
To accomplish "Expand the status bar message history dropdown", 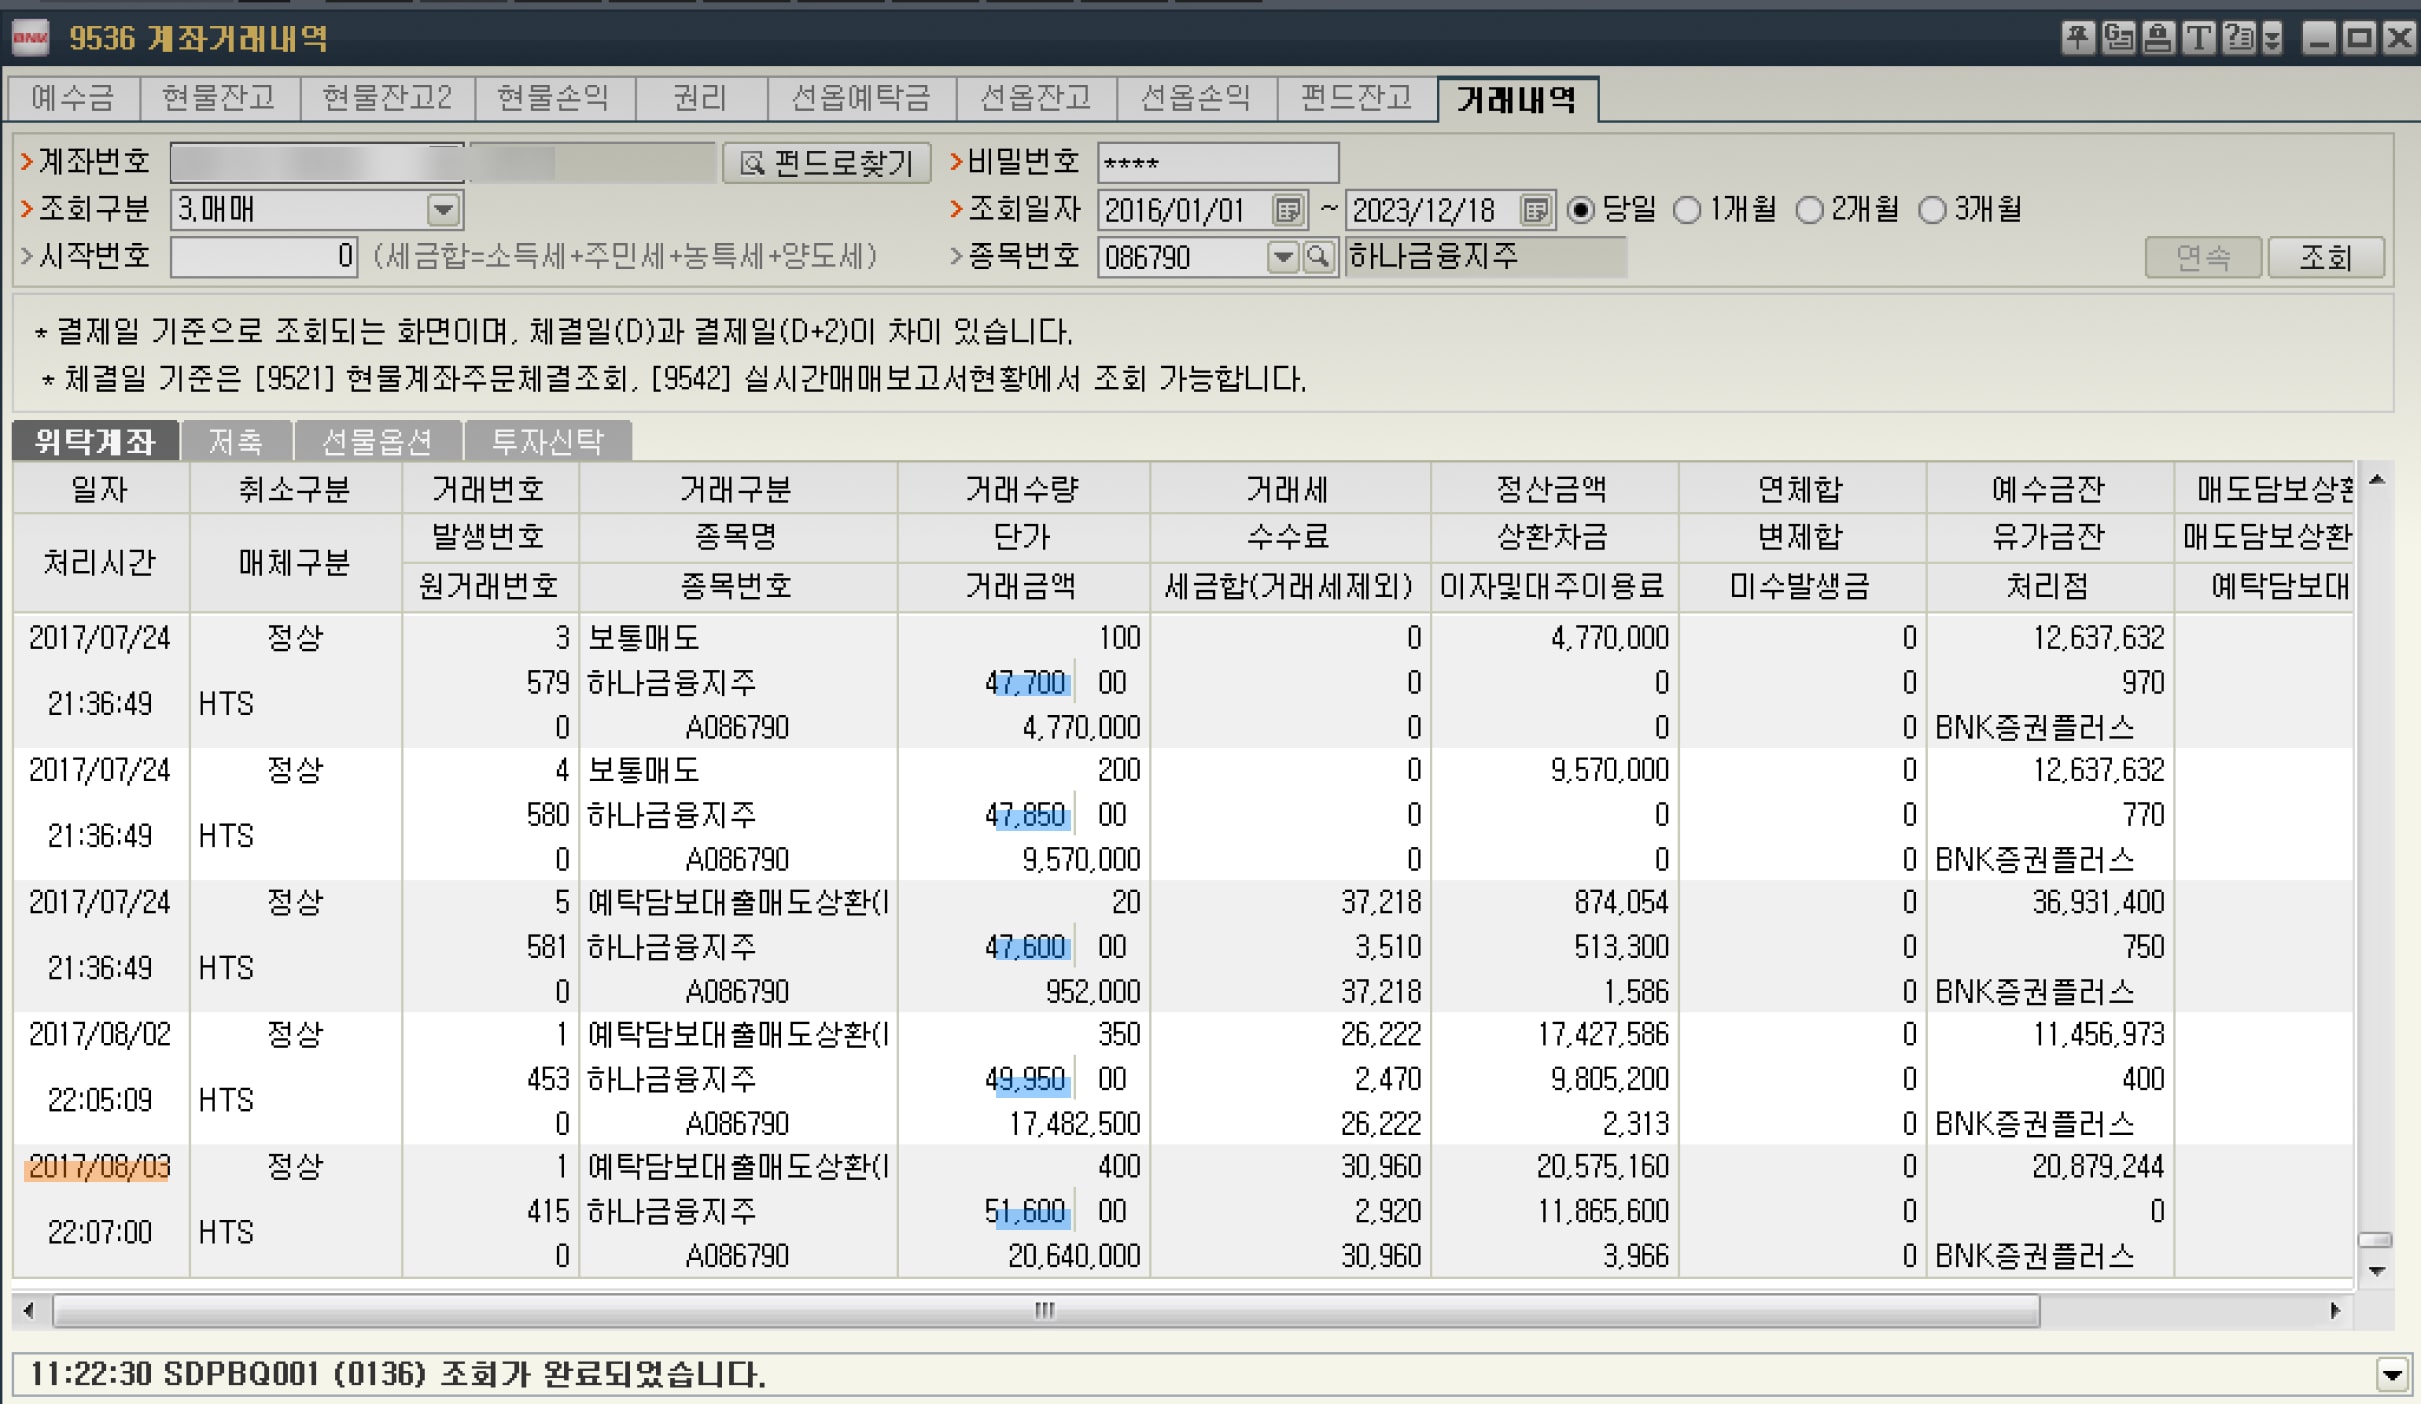I will [x=2392, y=1375].
